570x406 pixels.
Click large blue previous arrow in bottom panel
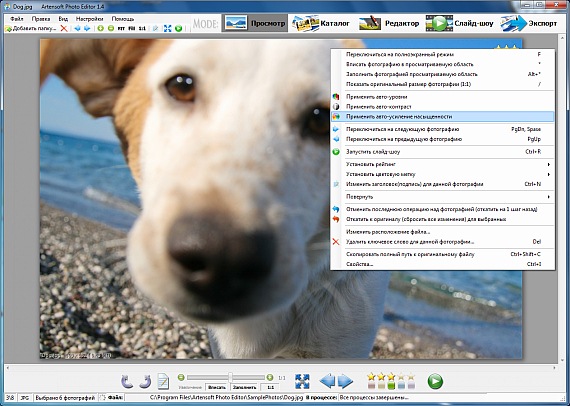pyautogui.click(x=327, y=381)
